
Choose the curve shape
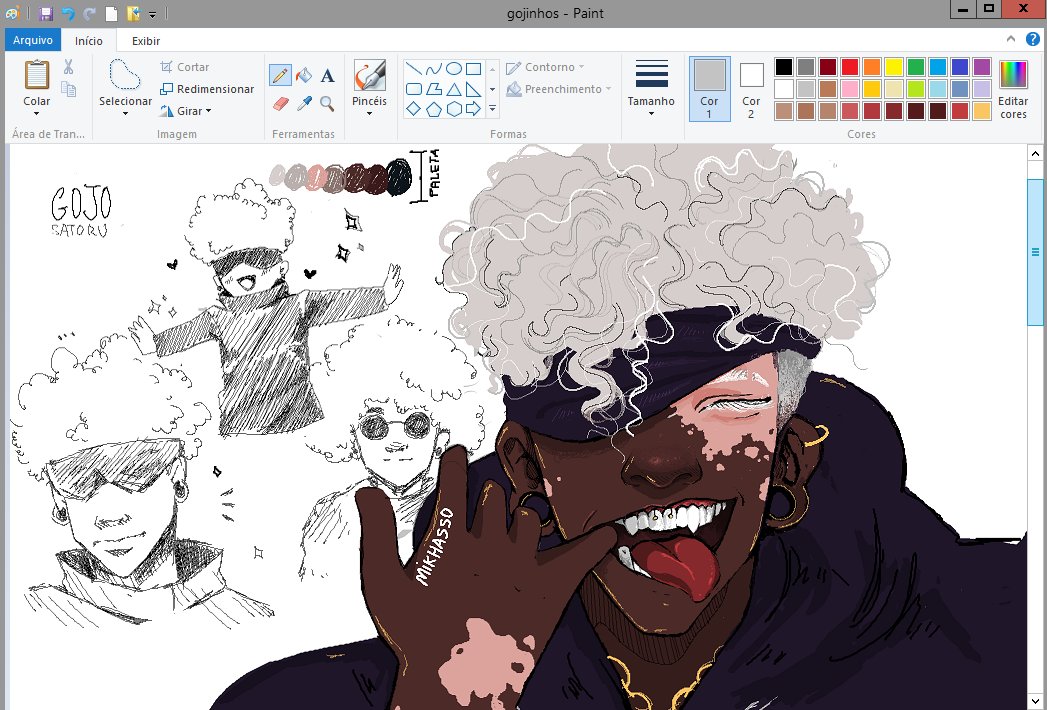click(434, 68)
